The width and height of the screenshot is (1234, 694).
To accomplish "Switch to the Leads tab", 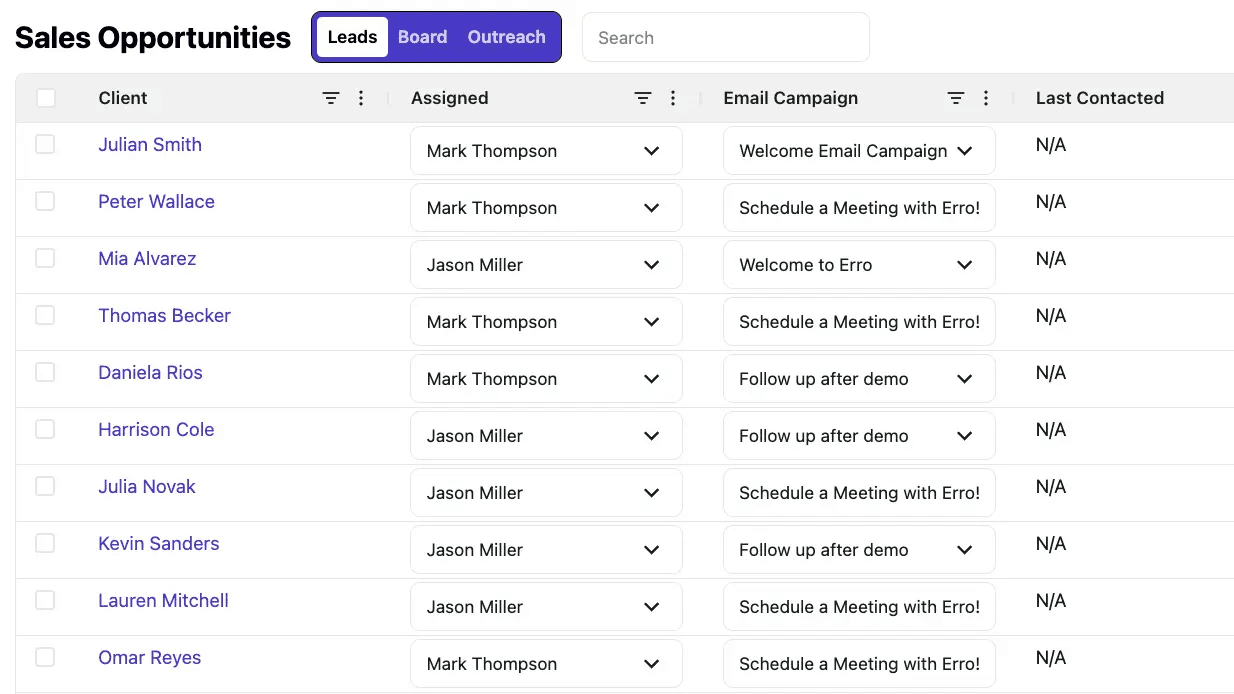I will [352, 37].
